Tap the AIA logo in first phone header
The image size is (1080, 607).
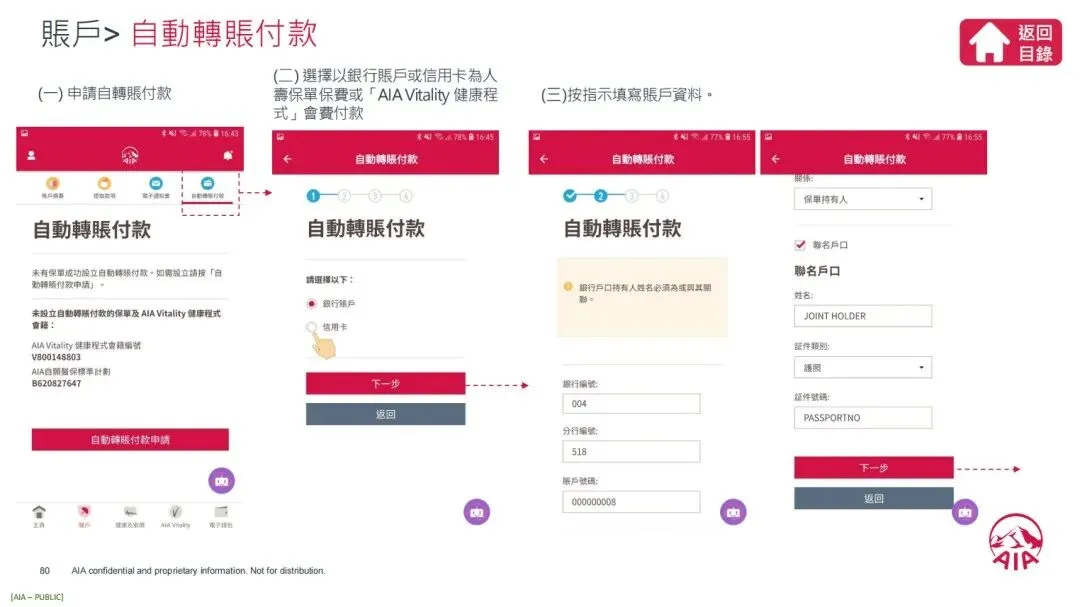[129, 156]
